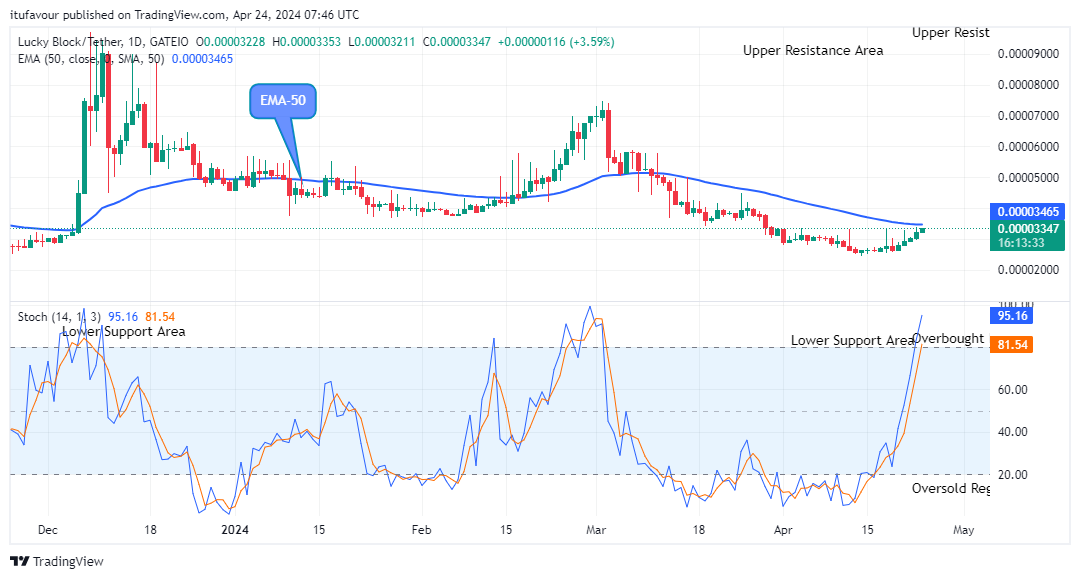Click the stochastic 81.54 value in legend
1080x579 pixels.
160,317
